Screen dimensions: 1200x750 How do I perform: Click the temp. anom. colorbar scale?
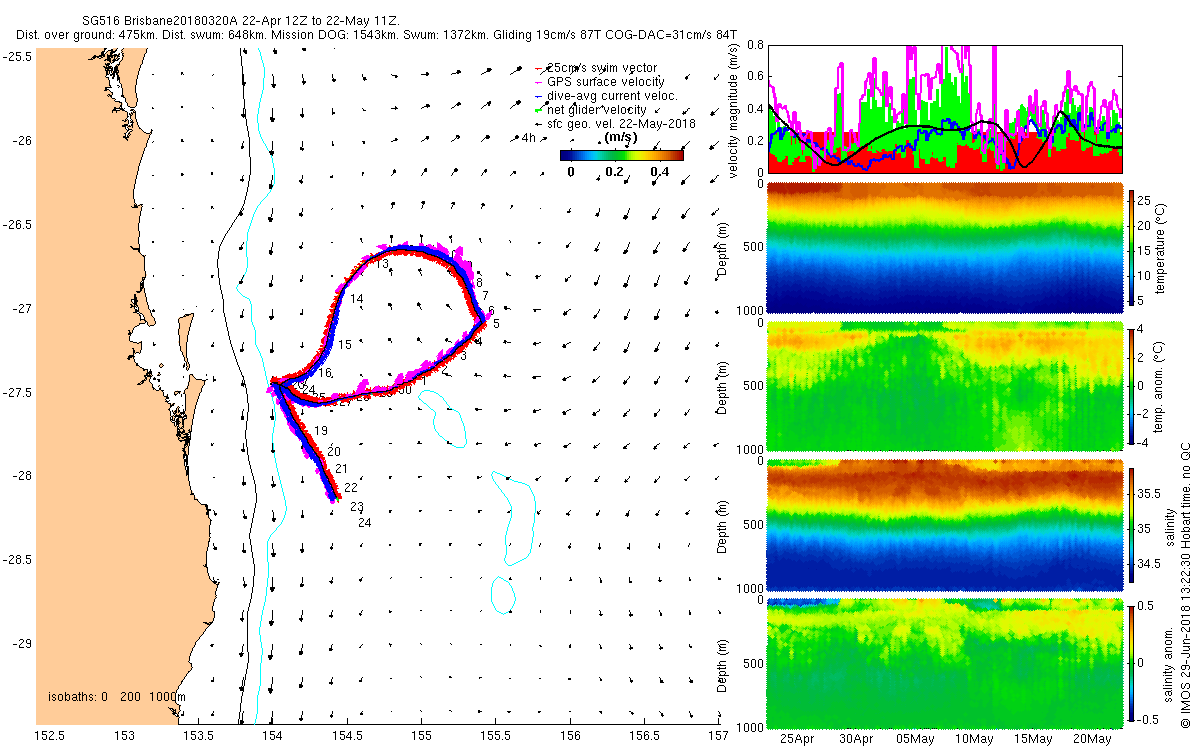[x=1133, y=384]
